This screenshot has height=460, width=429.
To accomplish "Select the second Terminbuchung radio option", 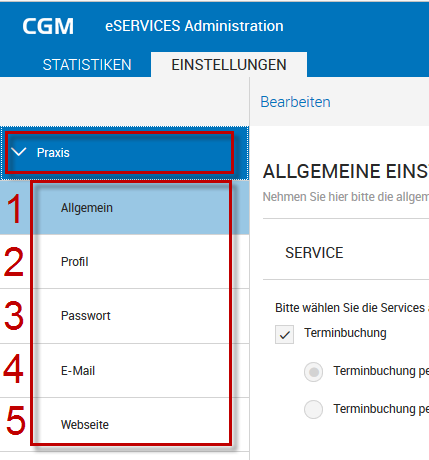I will (313, 409).
